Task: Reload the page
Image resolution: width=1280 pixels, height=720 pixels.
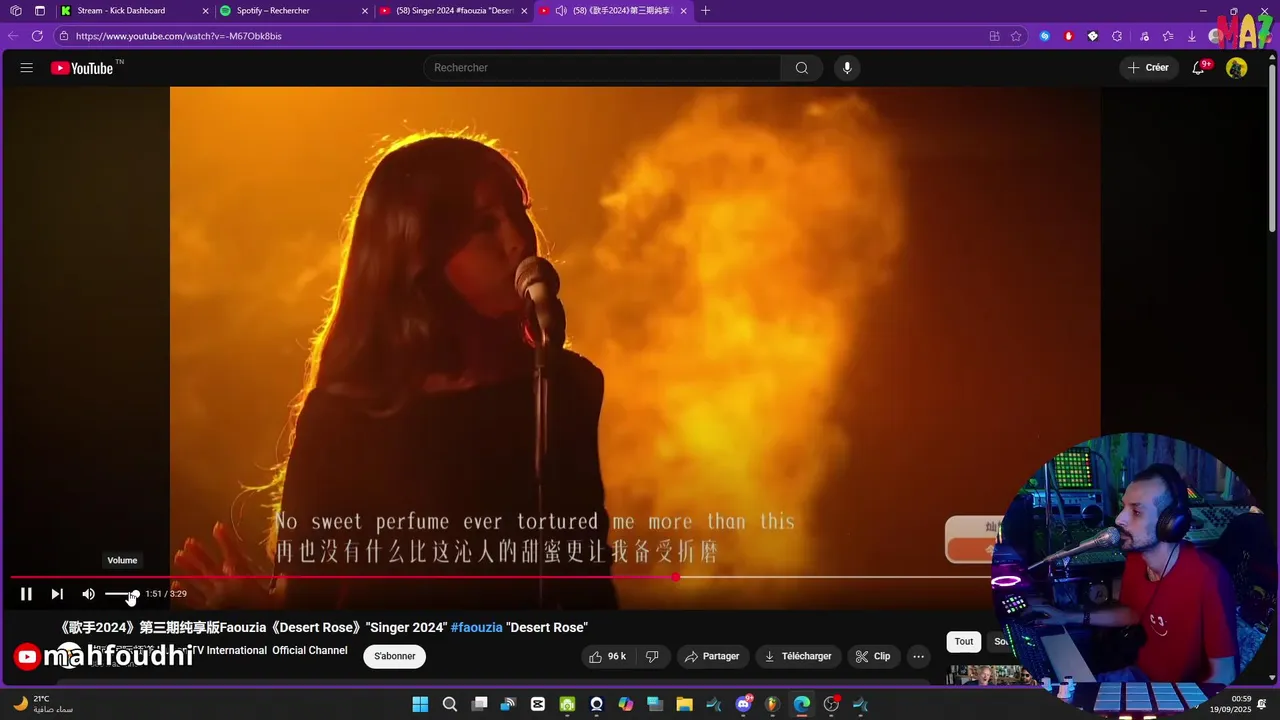Action: (37, 36)
